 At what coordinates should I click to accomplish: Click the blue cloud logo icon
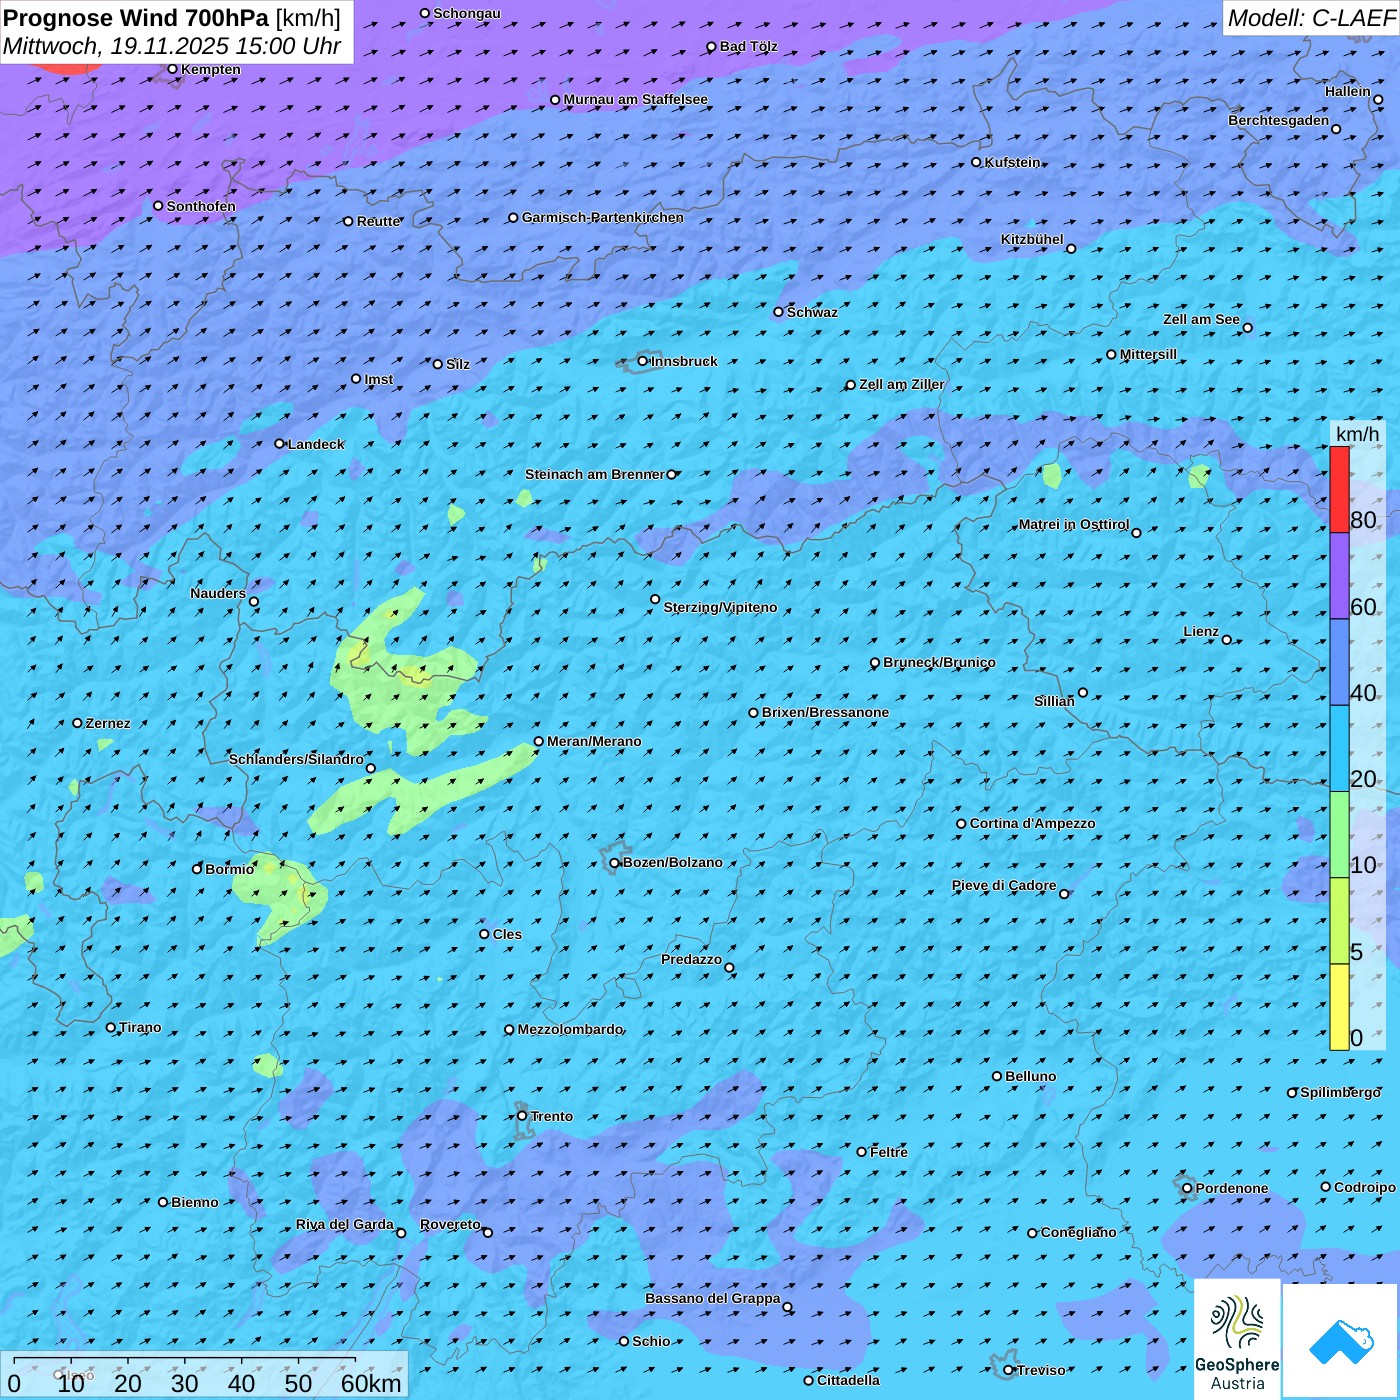coord(1341,1342)
